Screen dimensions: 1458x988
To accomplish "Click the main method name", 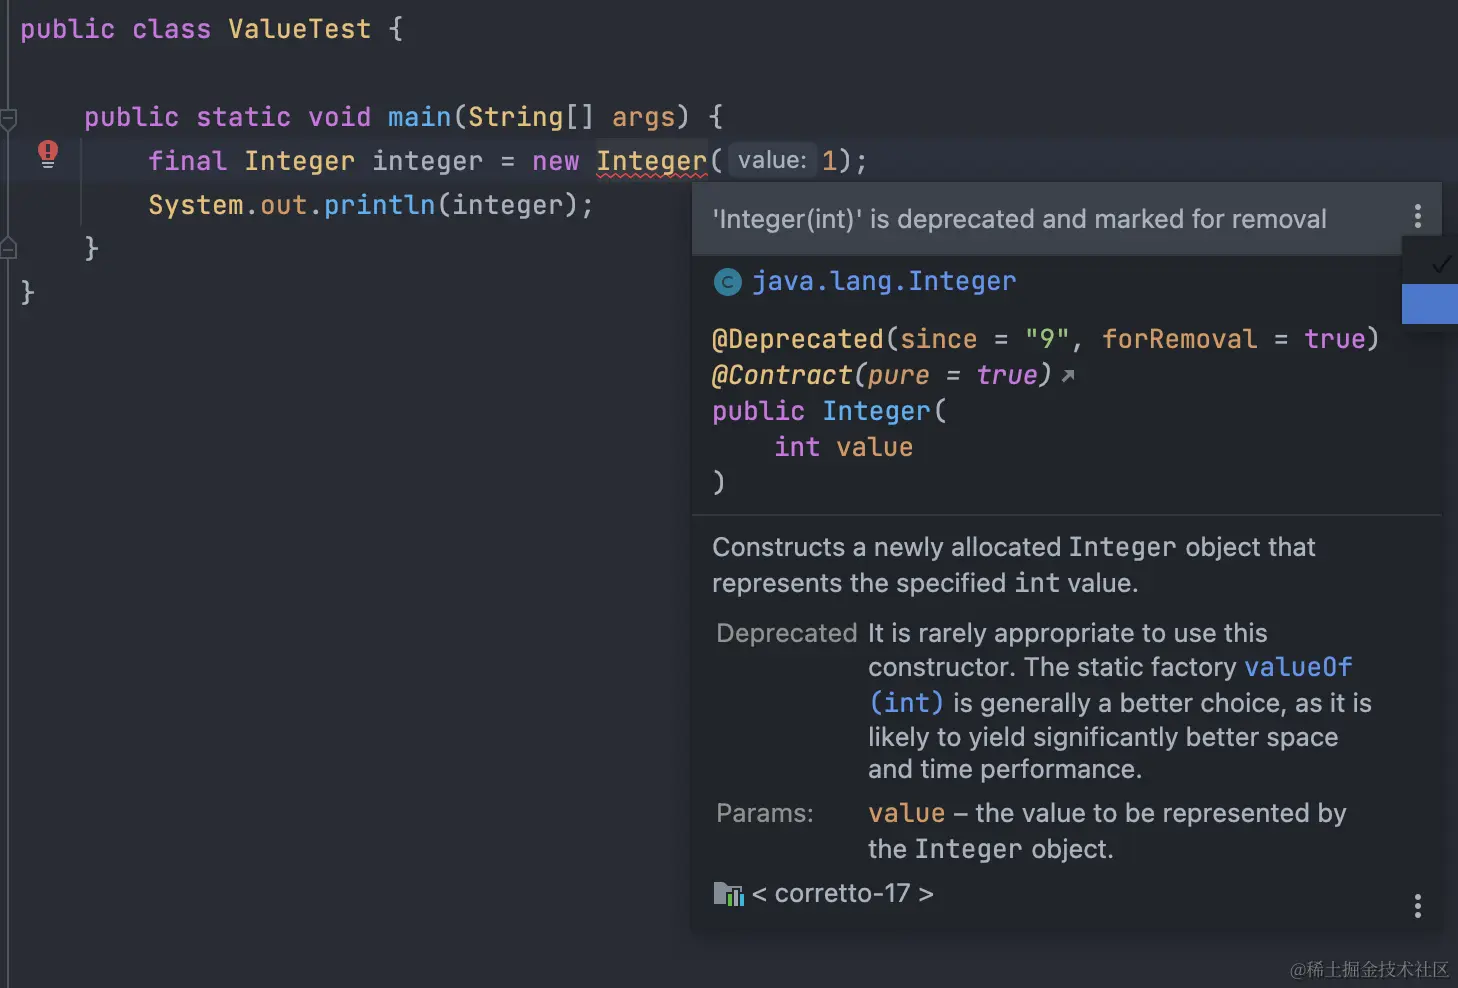I will [419, 117].
